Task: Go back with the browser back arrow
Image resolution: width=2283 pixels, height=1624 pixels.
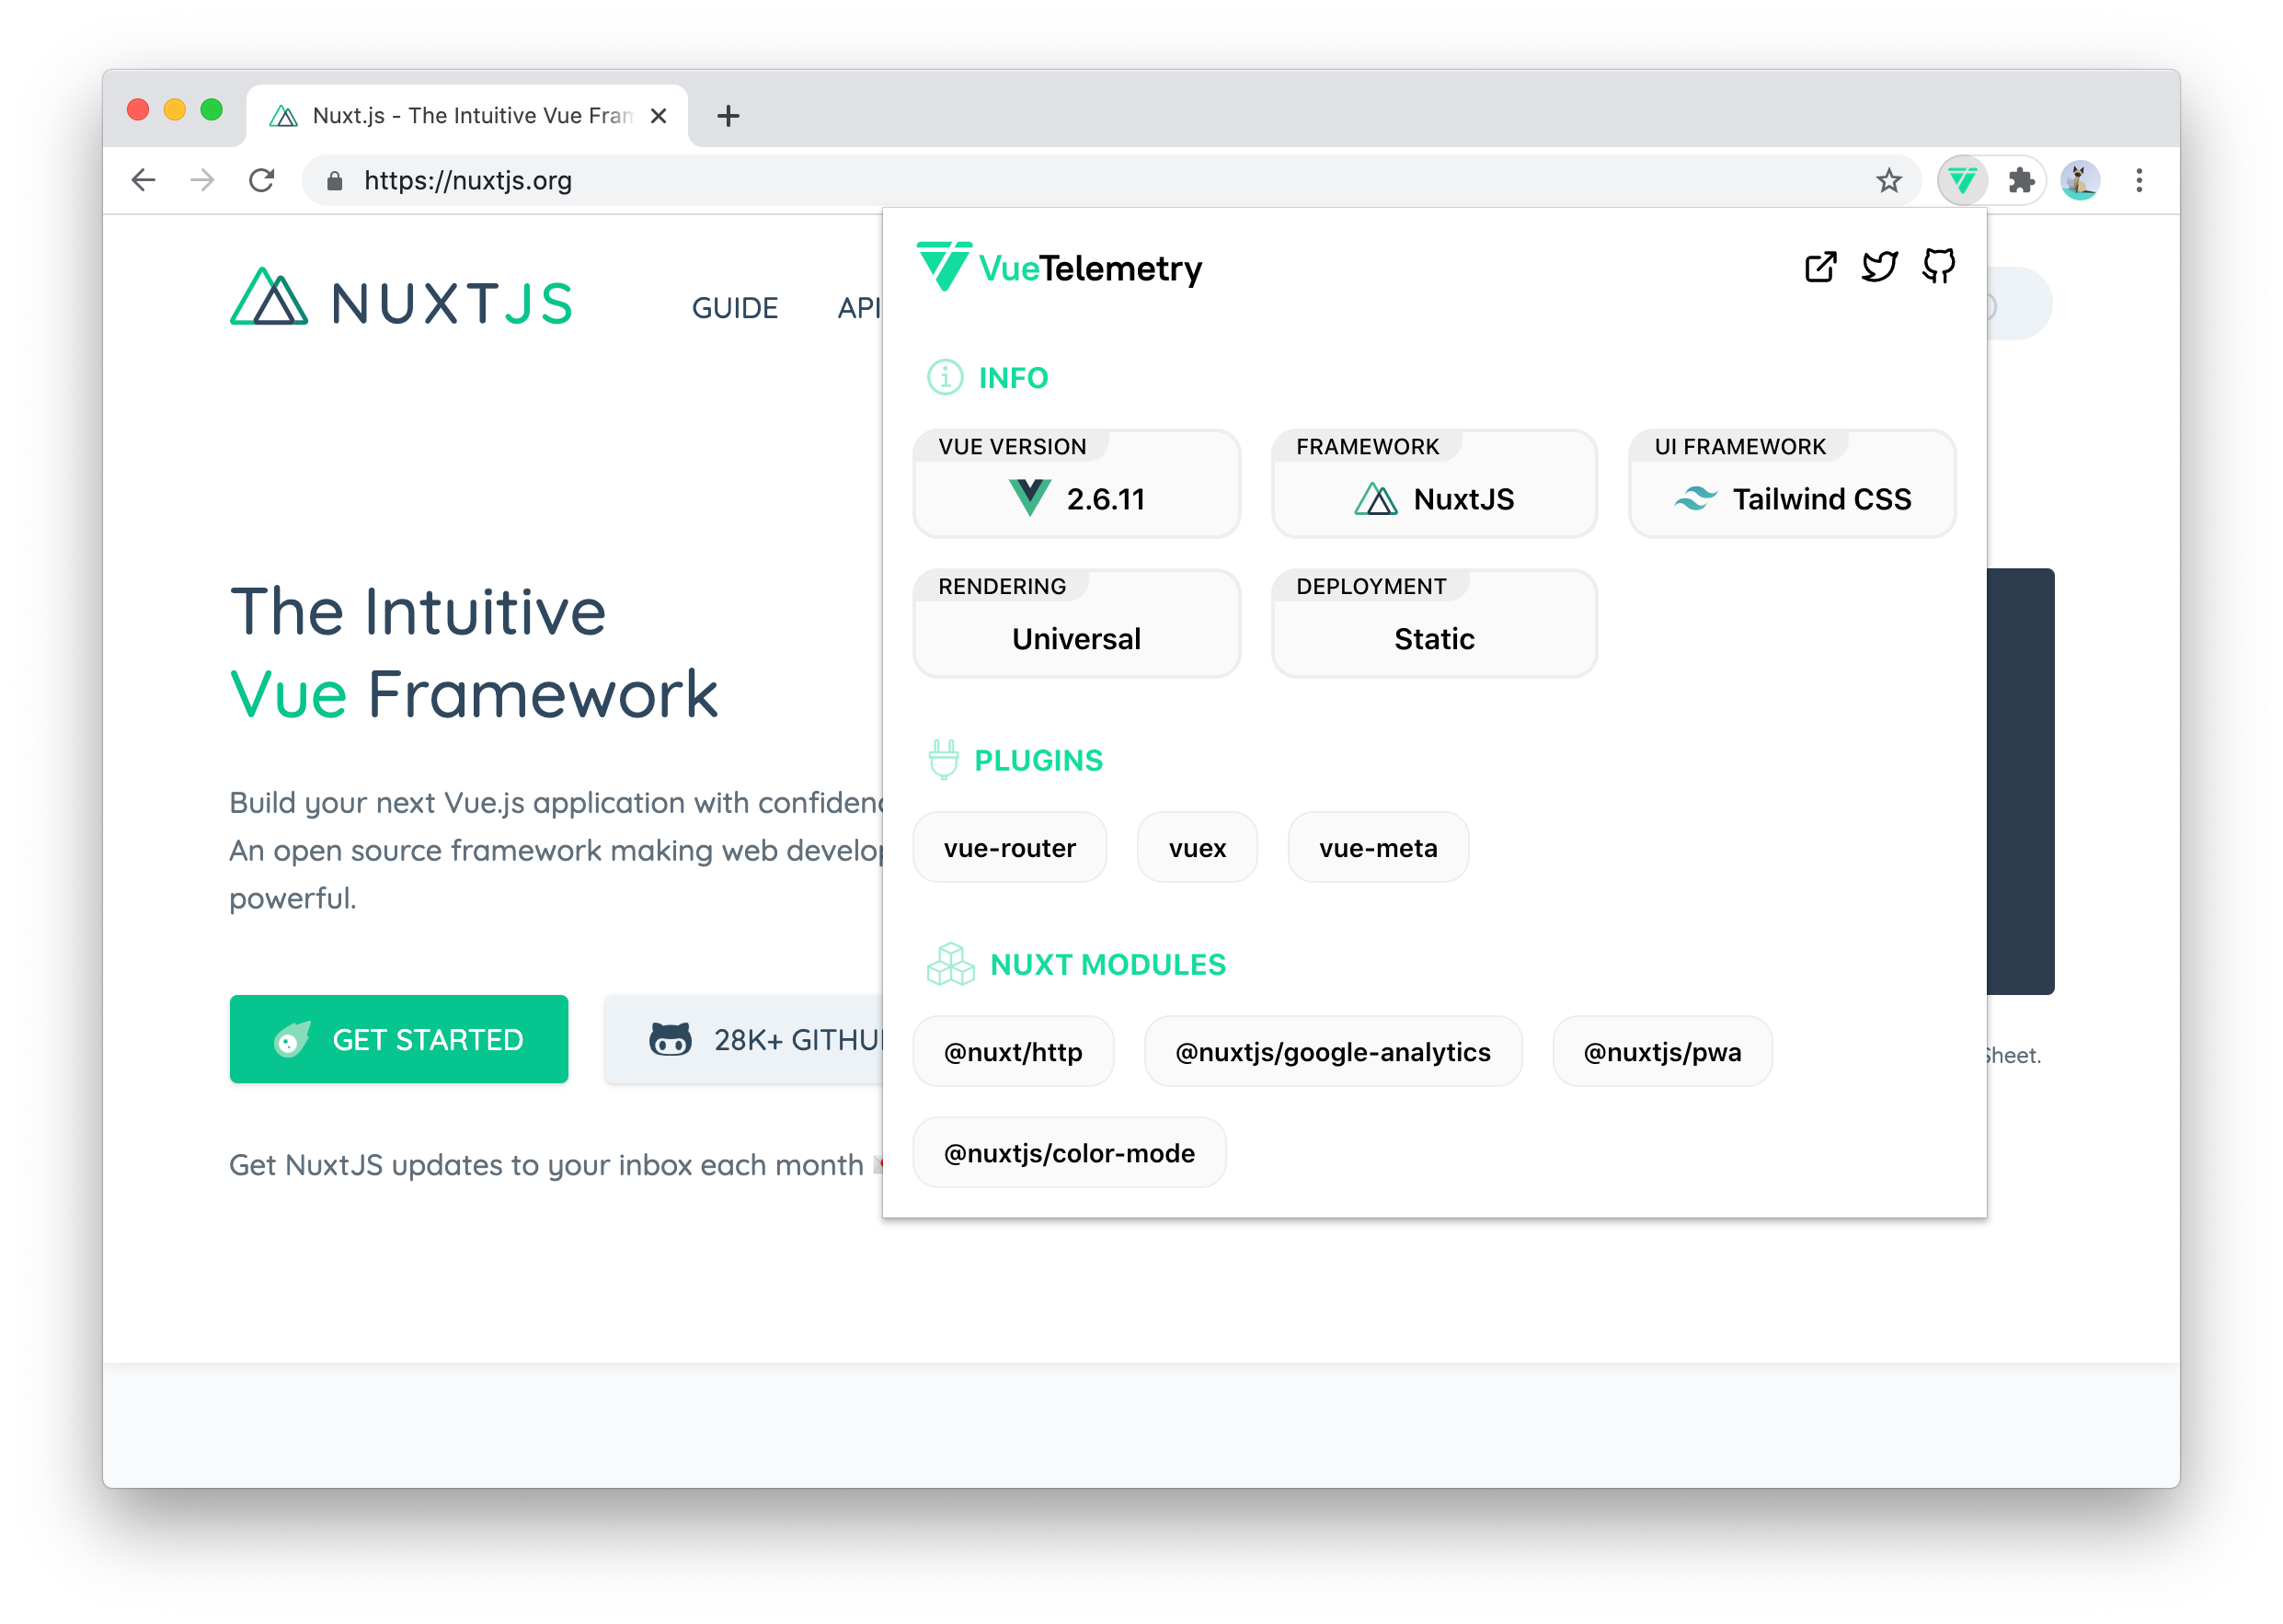Action: click(144, 181)
